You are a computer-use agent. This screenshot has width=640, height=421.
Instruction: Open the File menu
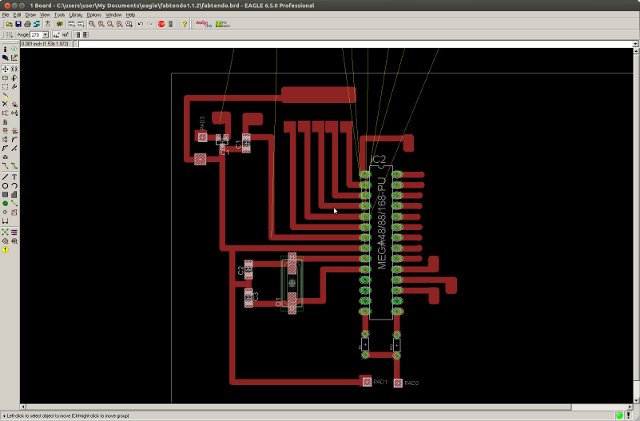coord(5,15)
